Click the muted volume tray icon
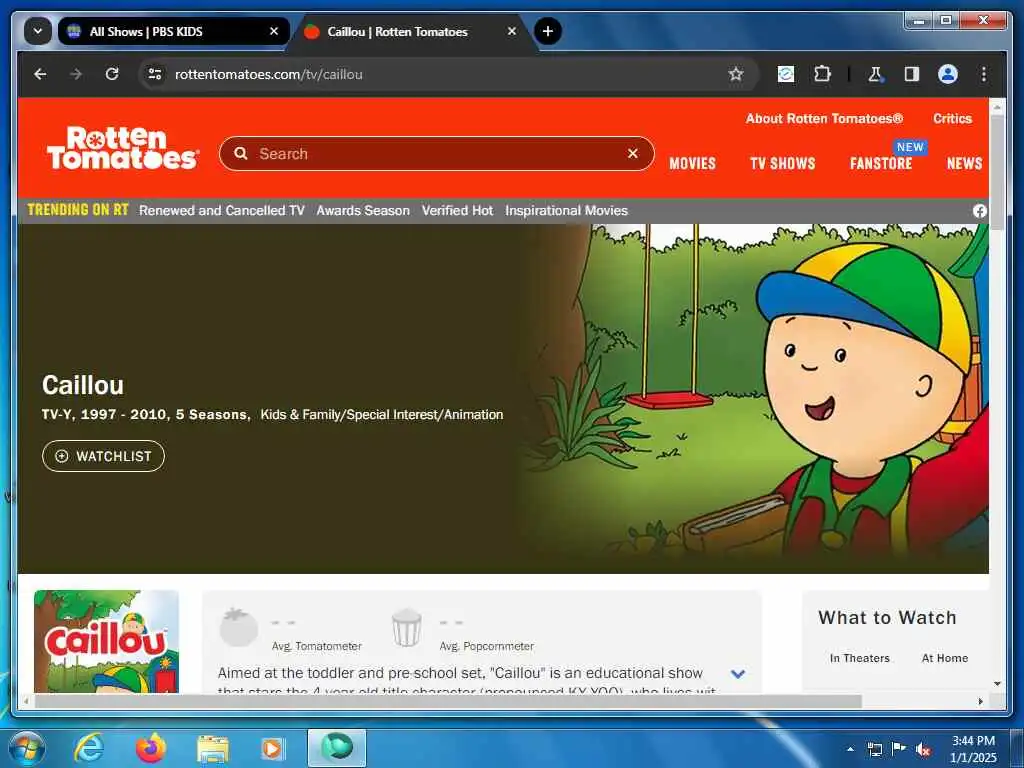This screenshot has width=1024, height=768. point(923,750)
